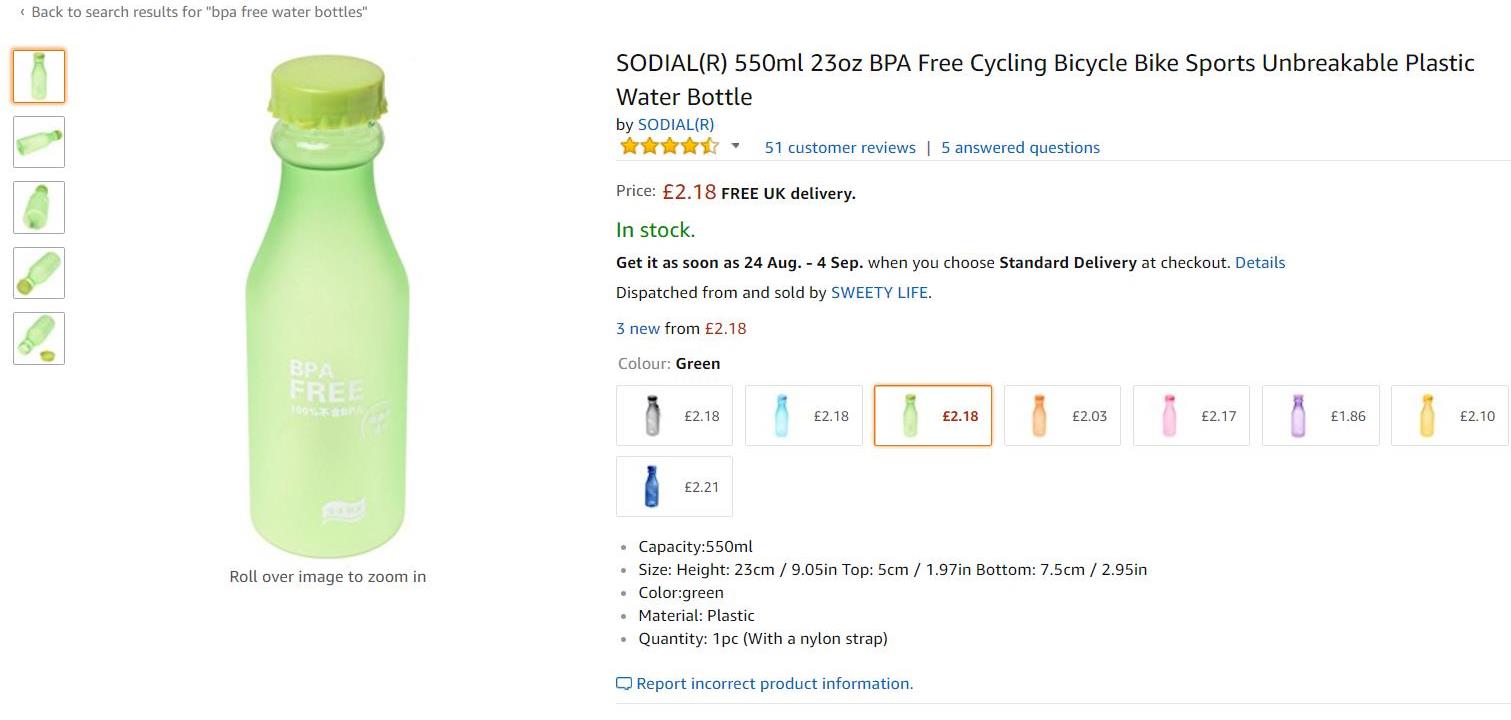Image resolution: width=1511 pixels, height=720 pixels.
Task: Show the second thumbnail of tilted bottle
Action: click(39, 142)
